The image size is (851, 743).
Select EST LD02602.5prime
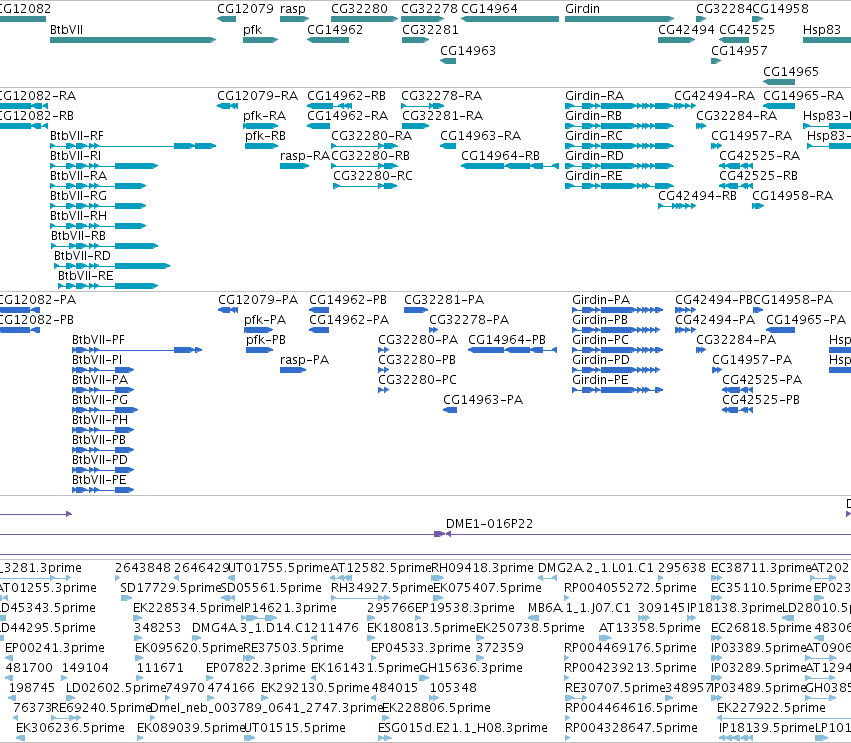116,688
